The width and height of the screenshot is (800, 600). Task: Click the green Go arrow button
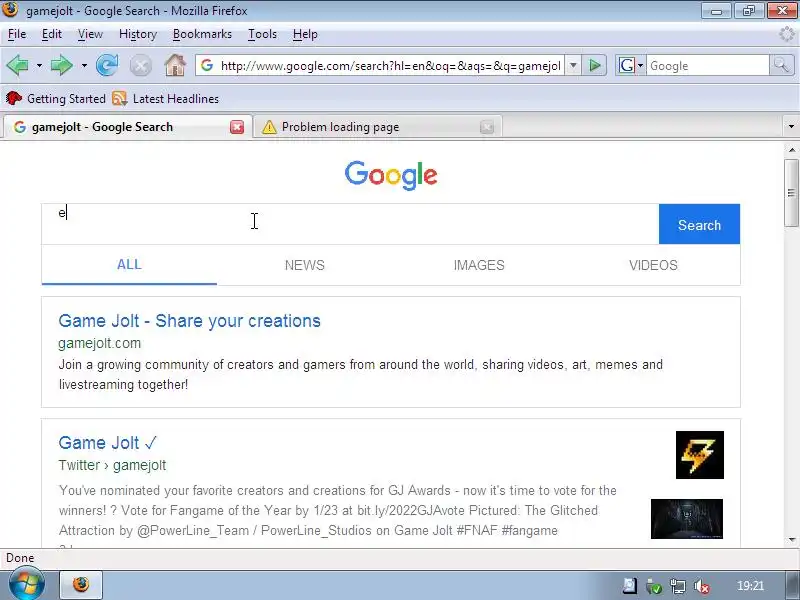tap(594, 65)
